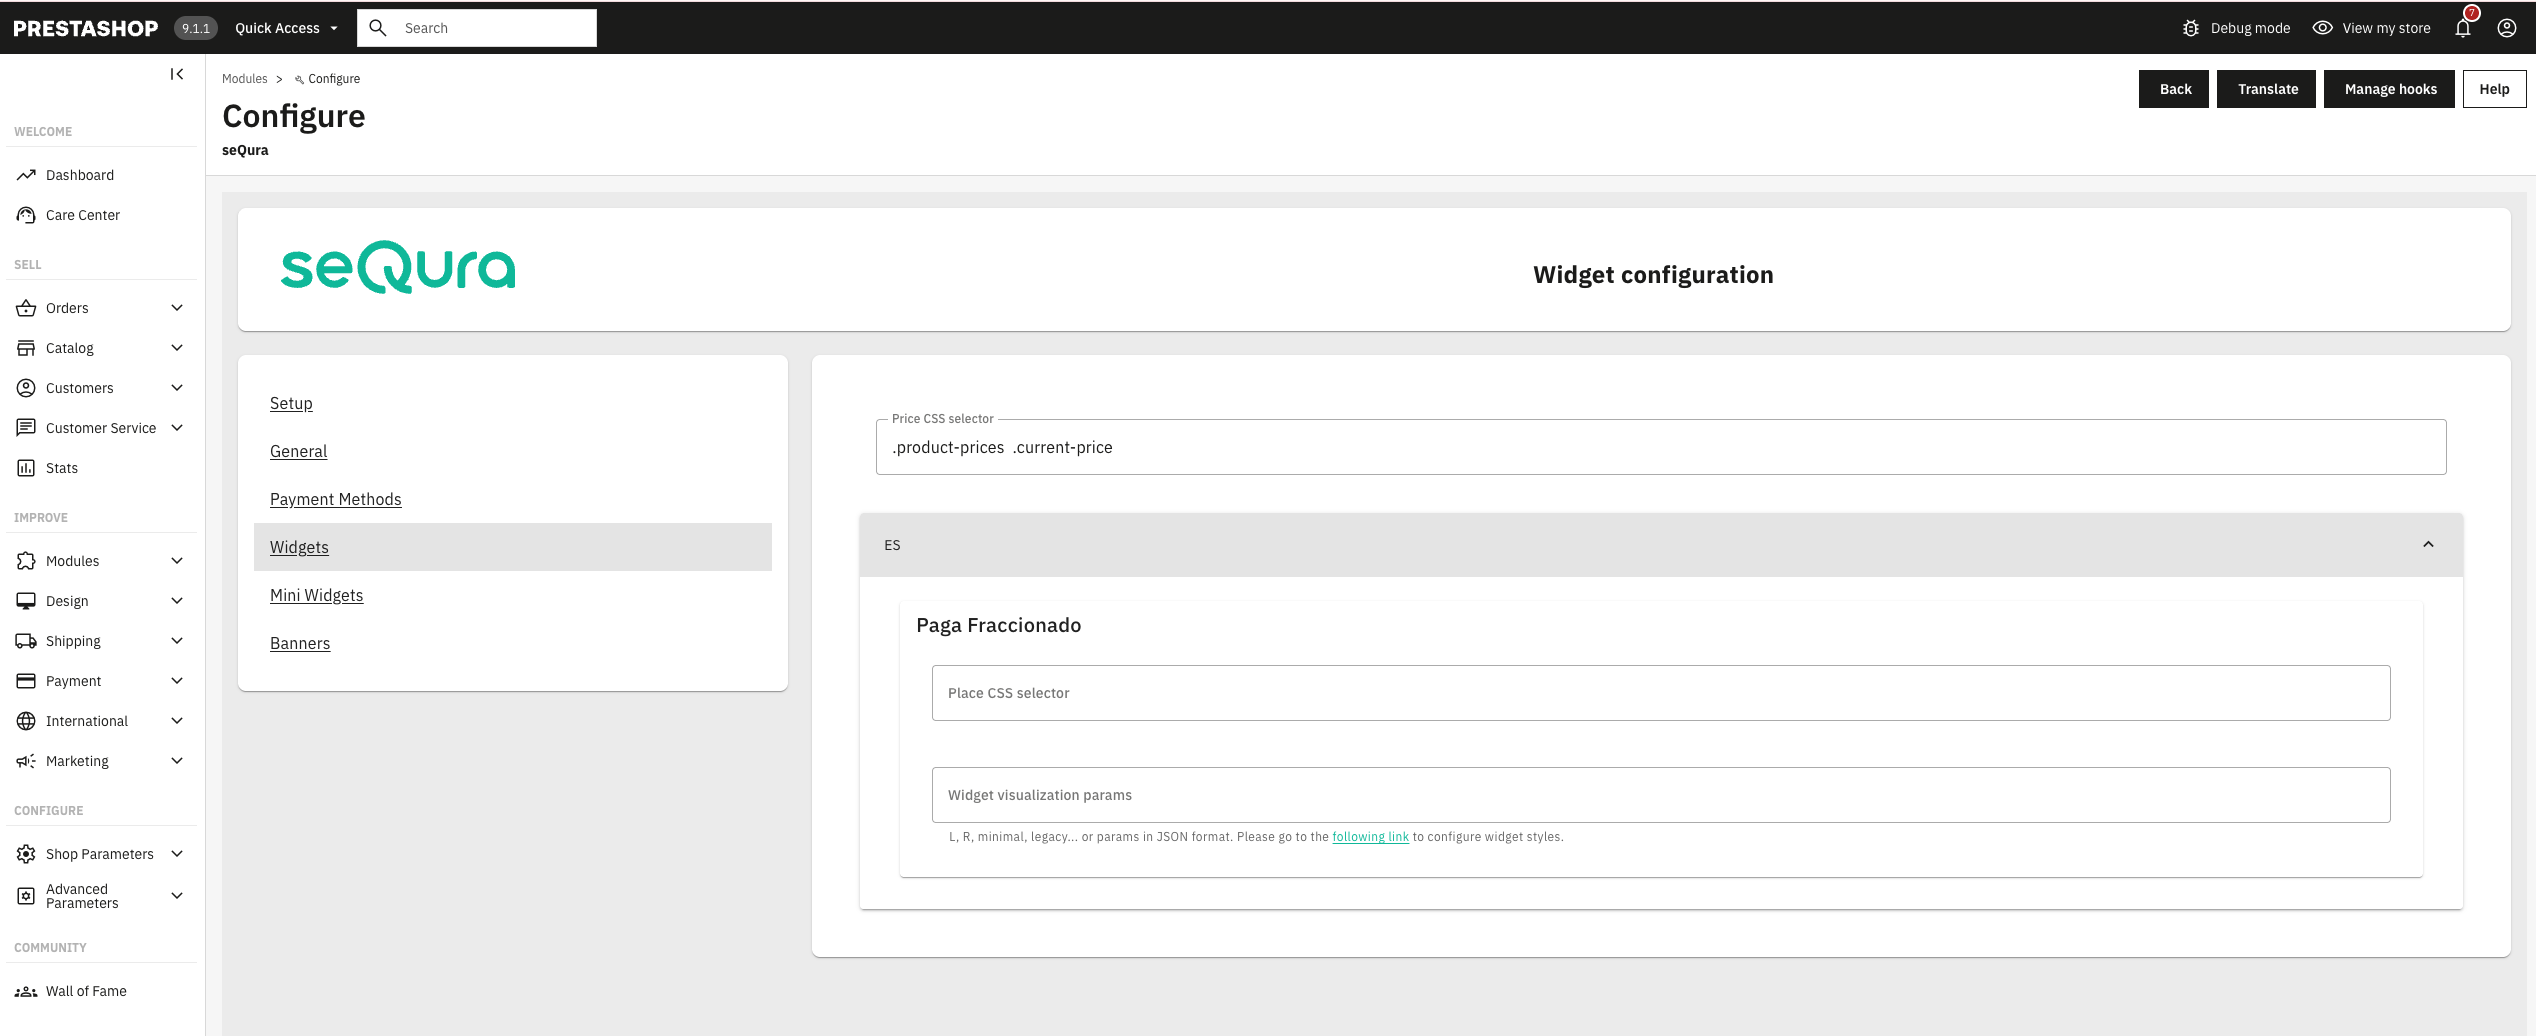
Task: Click the Catalog store icon
Action: click(26, 348)
